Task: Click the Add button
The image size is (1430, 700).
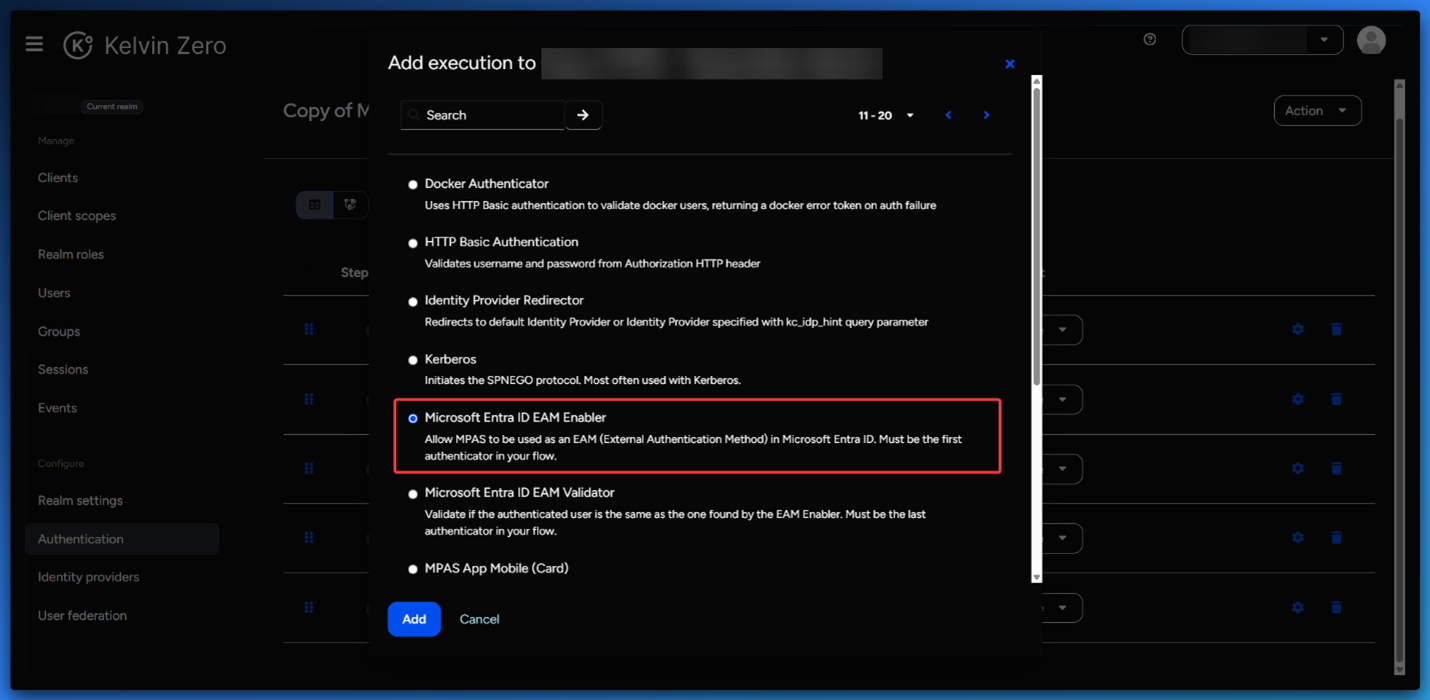Action: (x=414, y=619)
